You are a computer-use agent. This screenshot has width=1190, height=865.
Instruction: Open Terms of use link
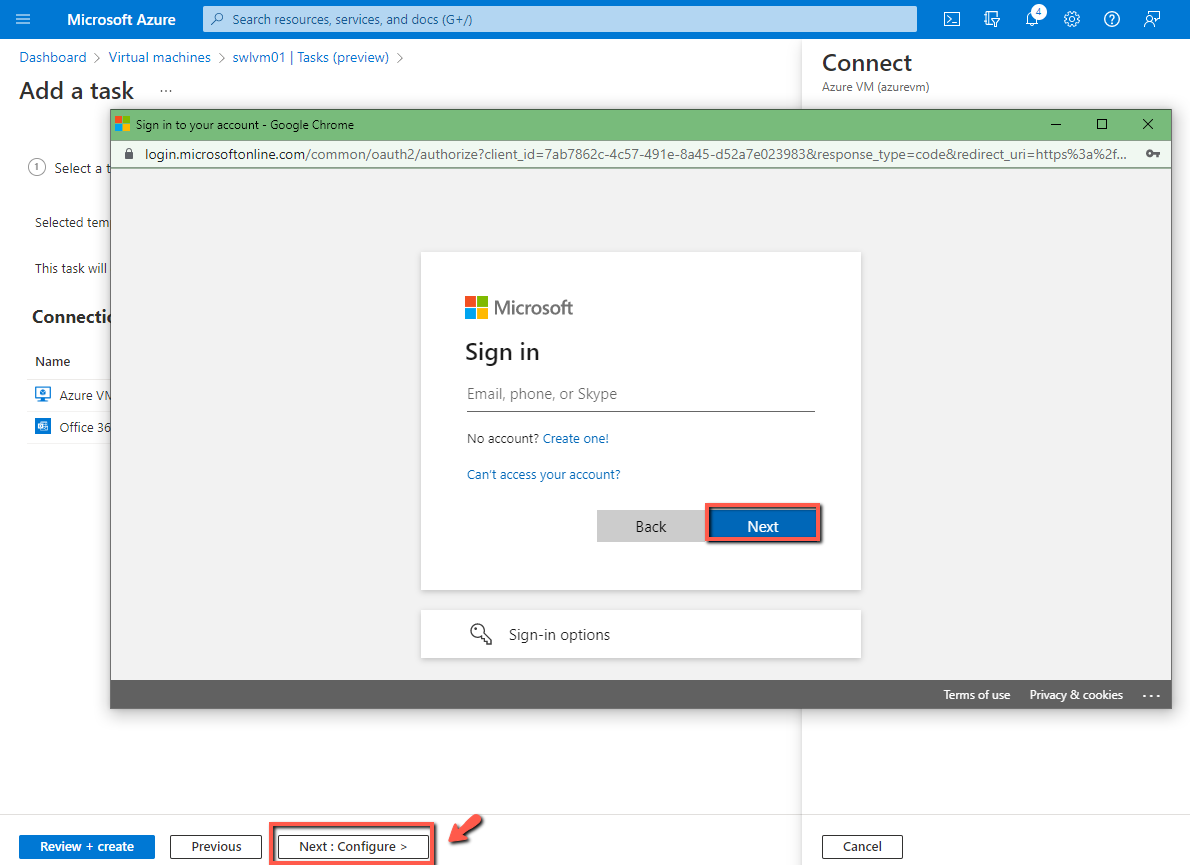coord(976,695)
